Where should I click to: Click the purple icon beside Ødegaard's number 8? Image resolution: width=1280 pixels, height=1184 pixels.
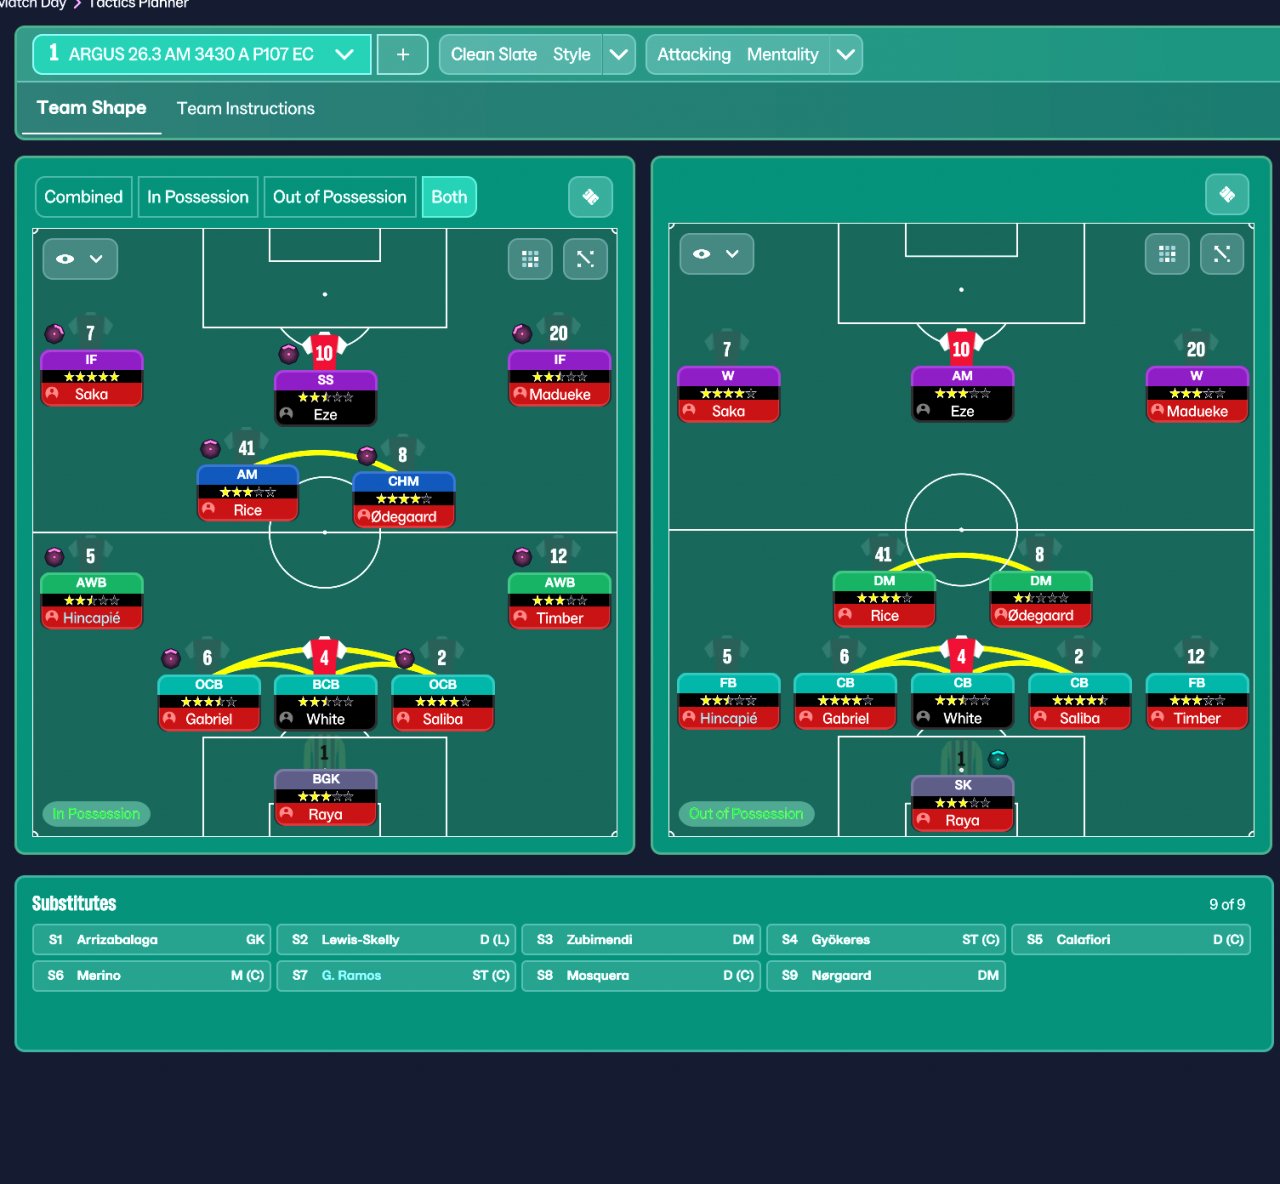point(367,455)
